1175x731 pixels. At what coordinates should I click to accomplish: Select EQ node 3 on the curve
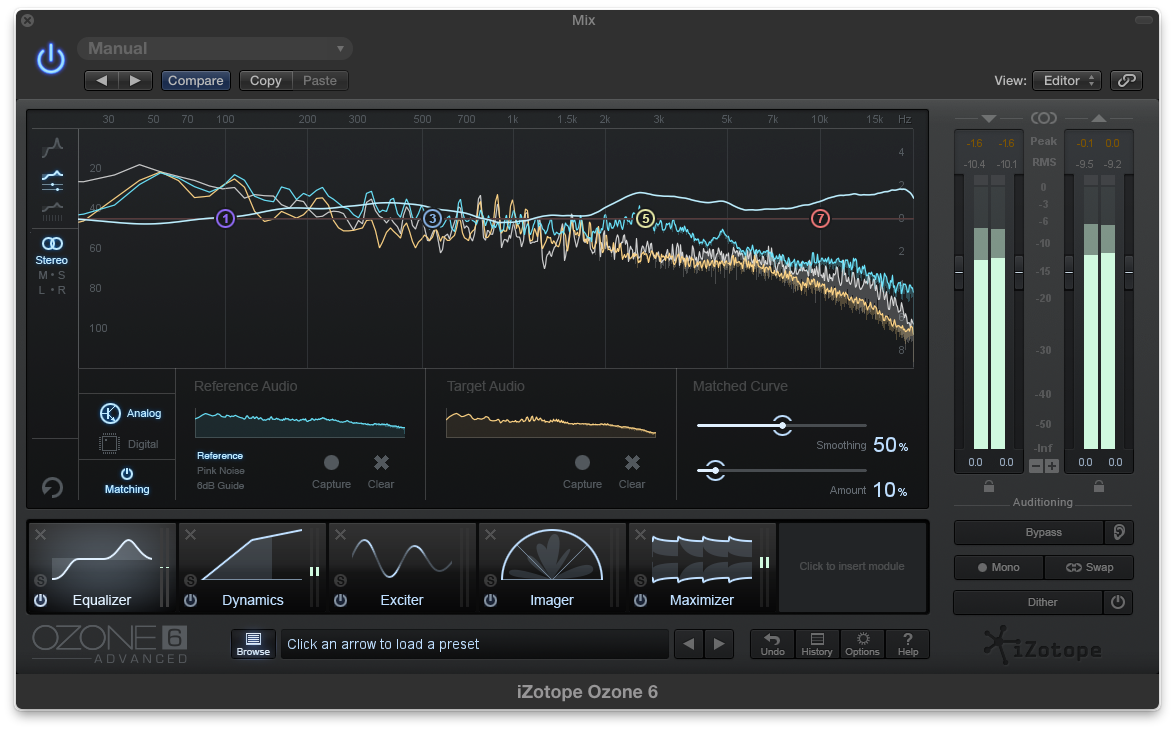[432, 218]
